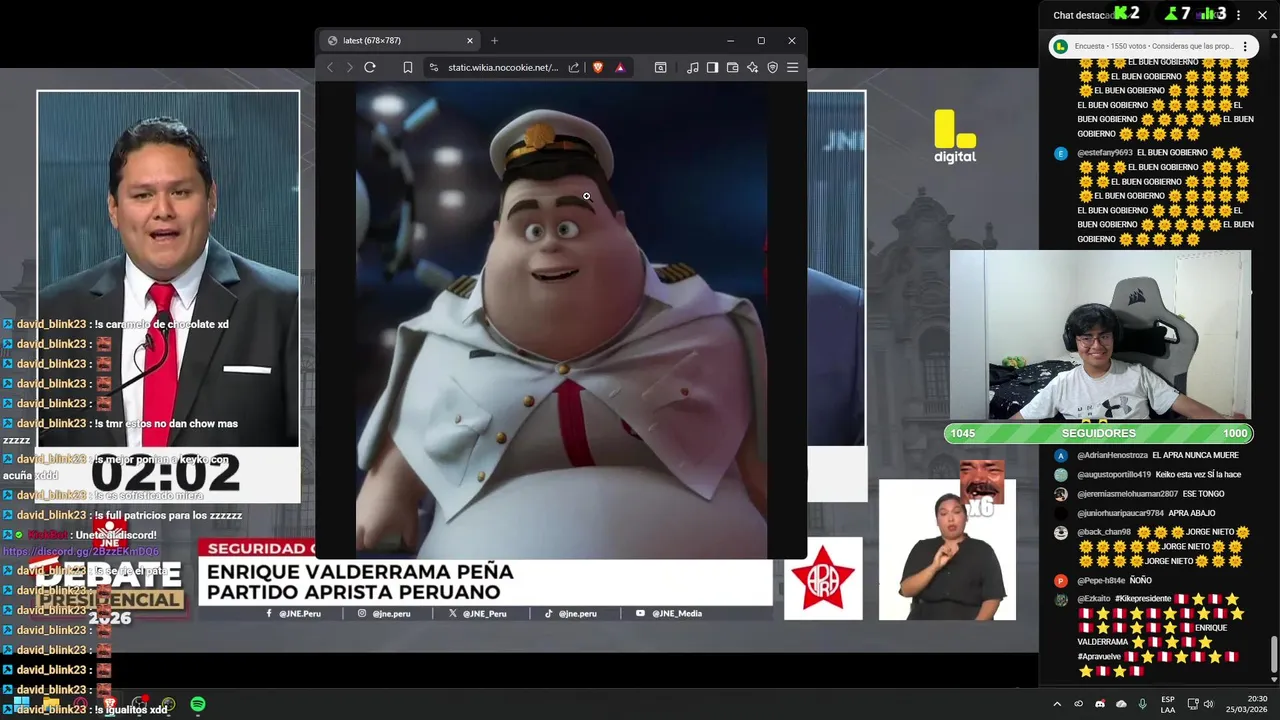Screen dimensions: 1280x720
Task: Click @Pepe-h8t4e 'ÑOÑO' message
Action: coord(1114,580)
